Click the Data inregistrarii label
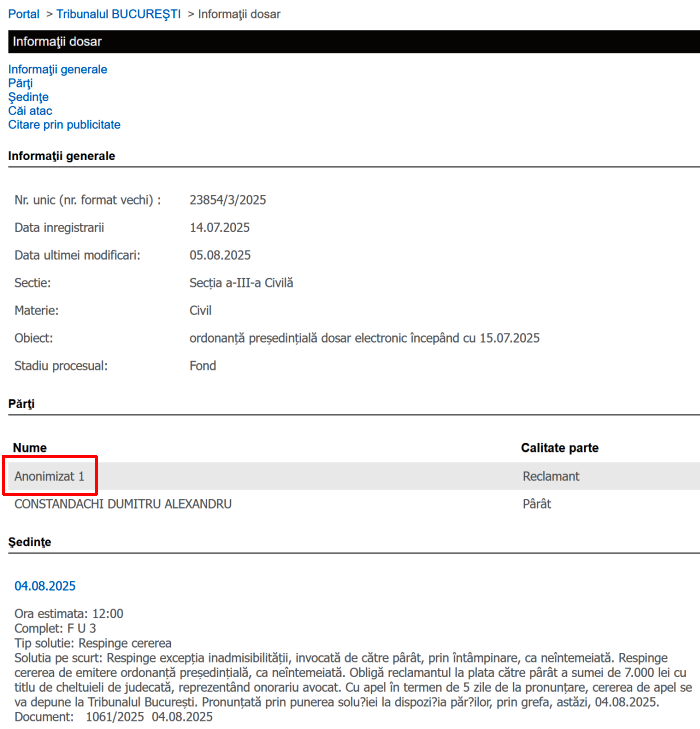Image resolution: width=700 pixels, height=729 pixels. tap(59, 227)
